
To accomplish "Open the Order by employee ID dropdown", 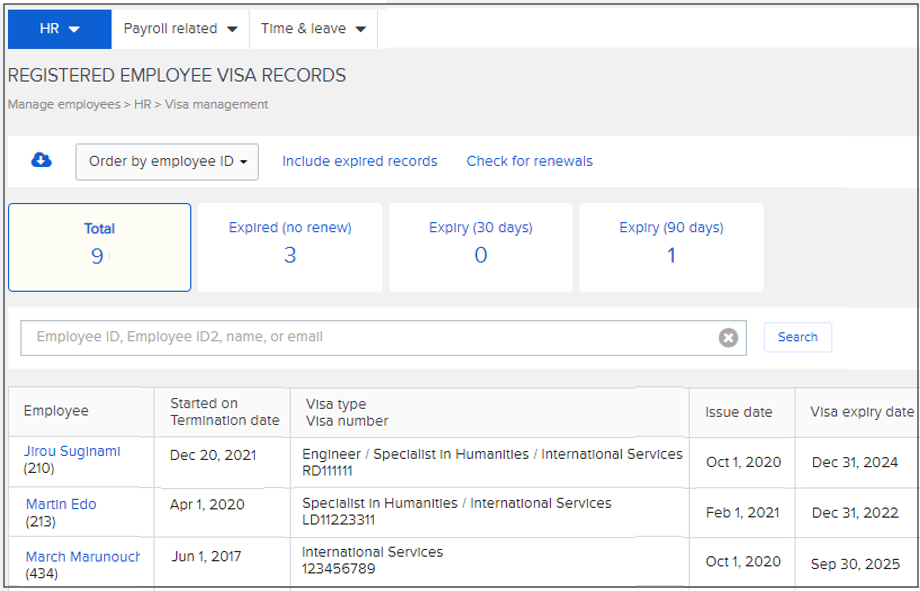I will pyautogui.click(x=166, y=161).
